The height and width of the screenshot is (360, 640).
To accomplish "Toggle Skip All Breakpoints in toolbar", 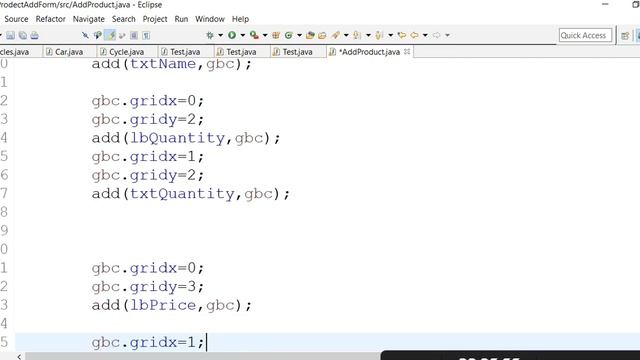I will click(x=85, y=36).
